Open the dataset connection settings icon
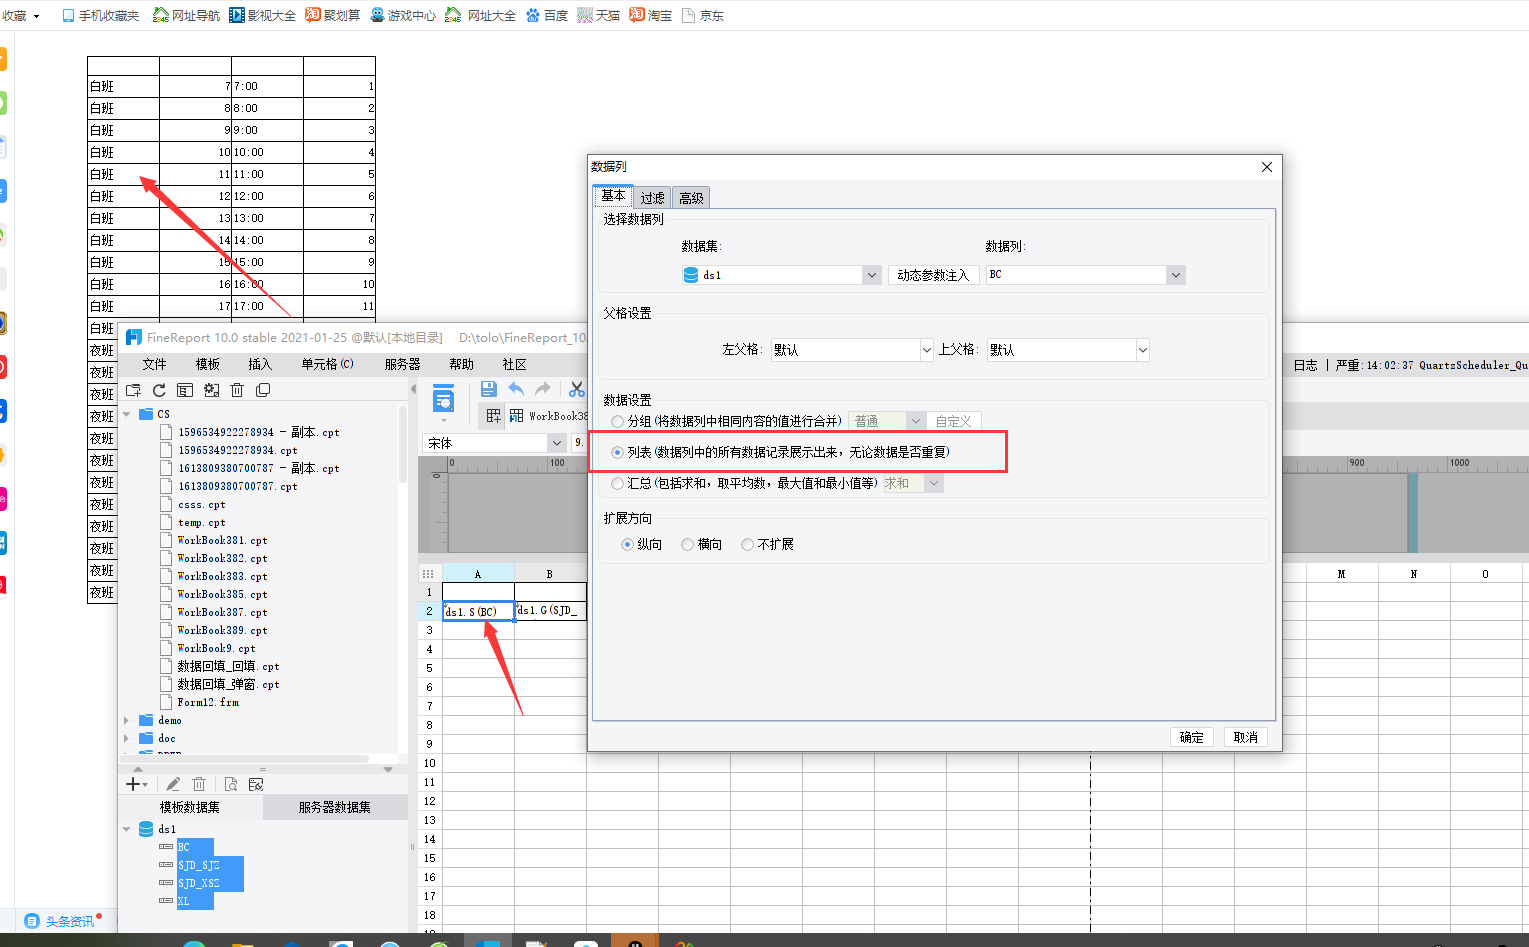1529x947 pixels. pos(256,784)
